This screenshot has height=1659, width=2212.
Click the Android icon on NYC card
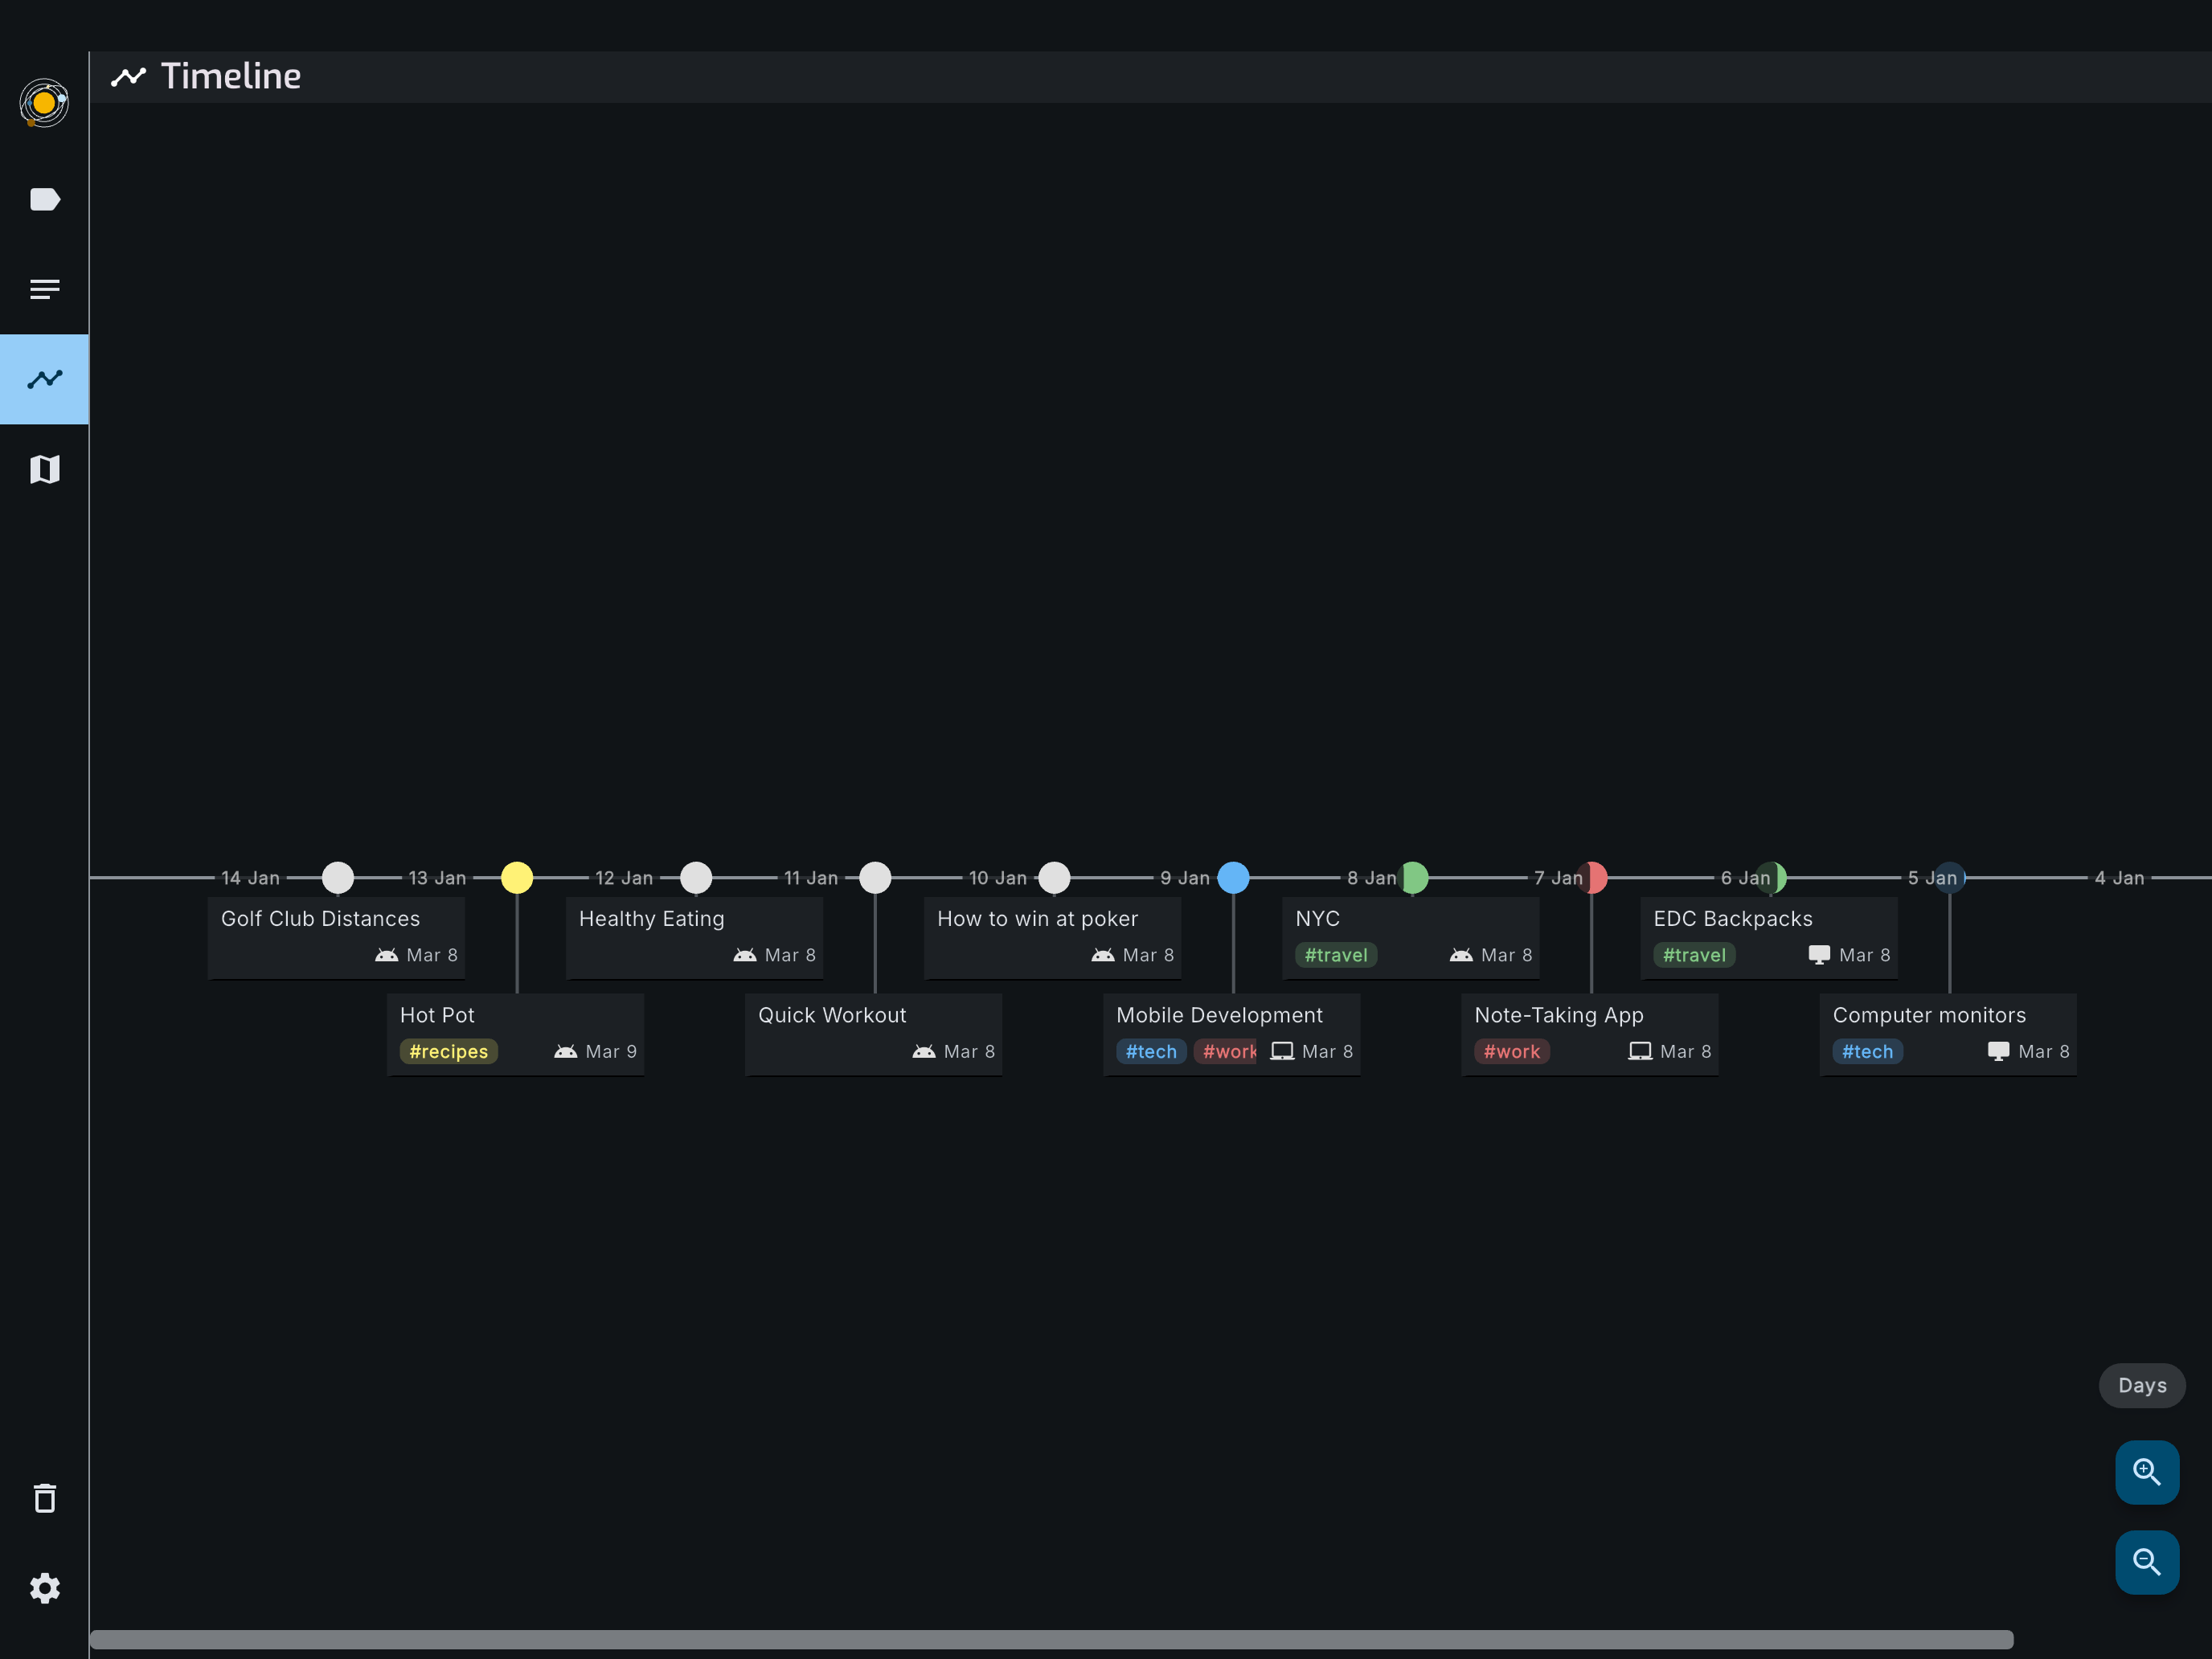(1461, 955)
